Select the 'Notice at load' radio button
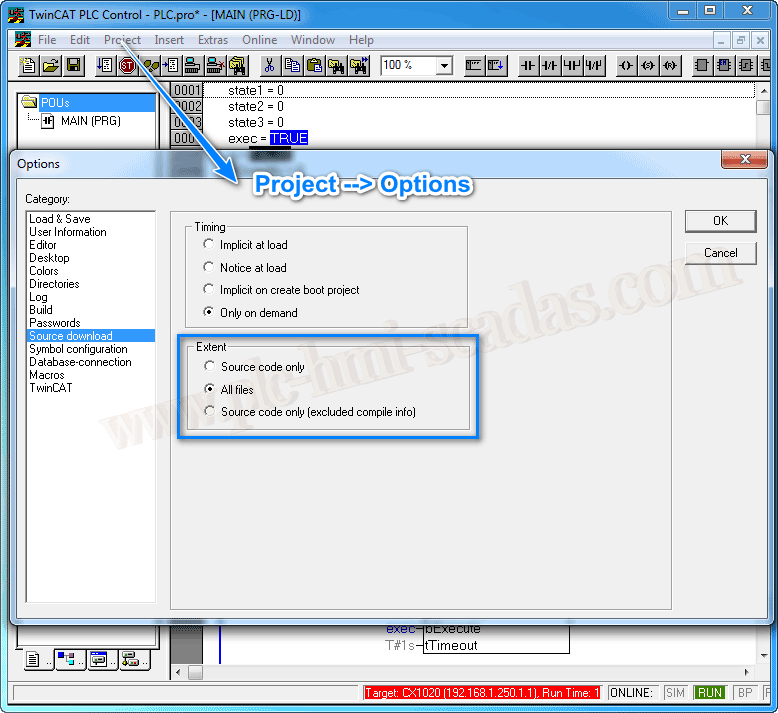Screen dimensions: 778x713 [x=208, y=268]
